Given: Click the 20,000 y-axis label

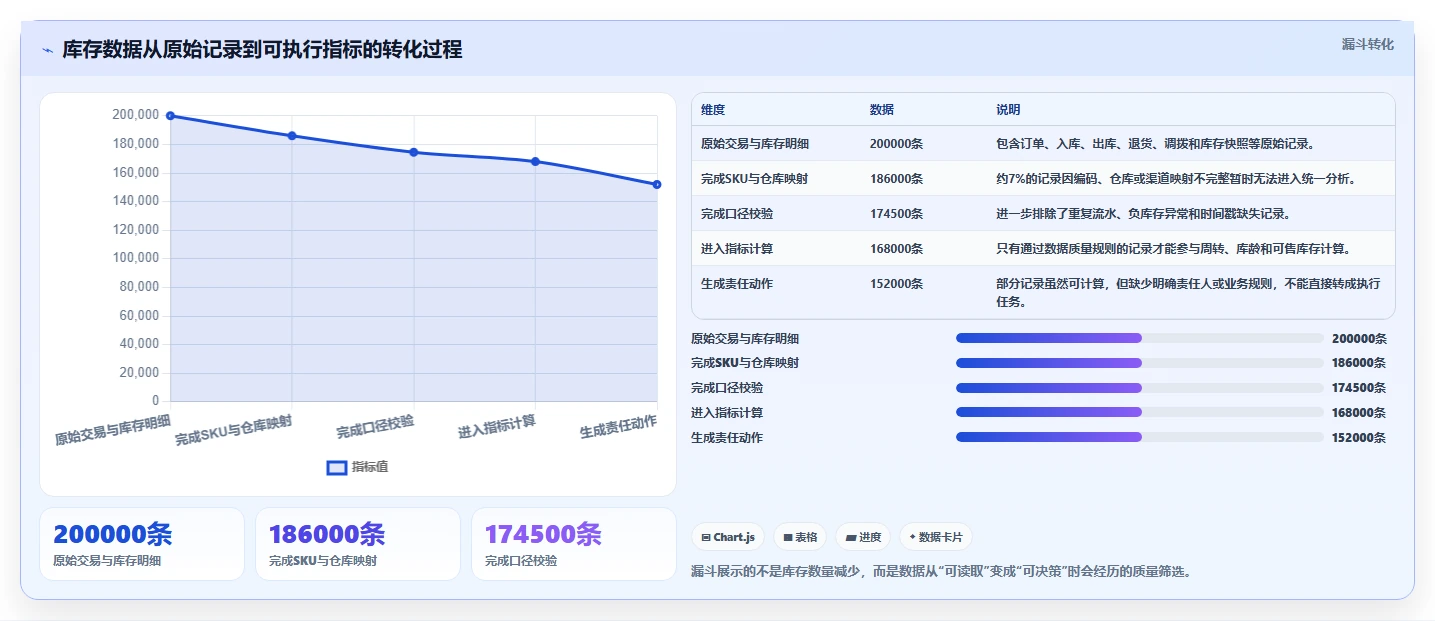Looking at the screenshot, I should coord(139,373).
